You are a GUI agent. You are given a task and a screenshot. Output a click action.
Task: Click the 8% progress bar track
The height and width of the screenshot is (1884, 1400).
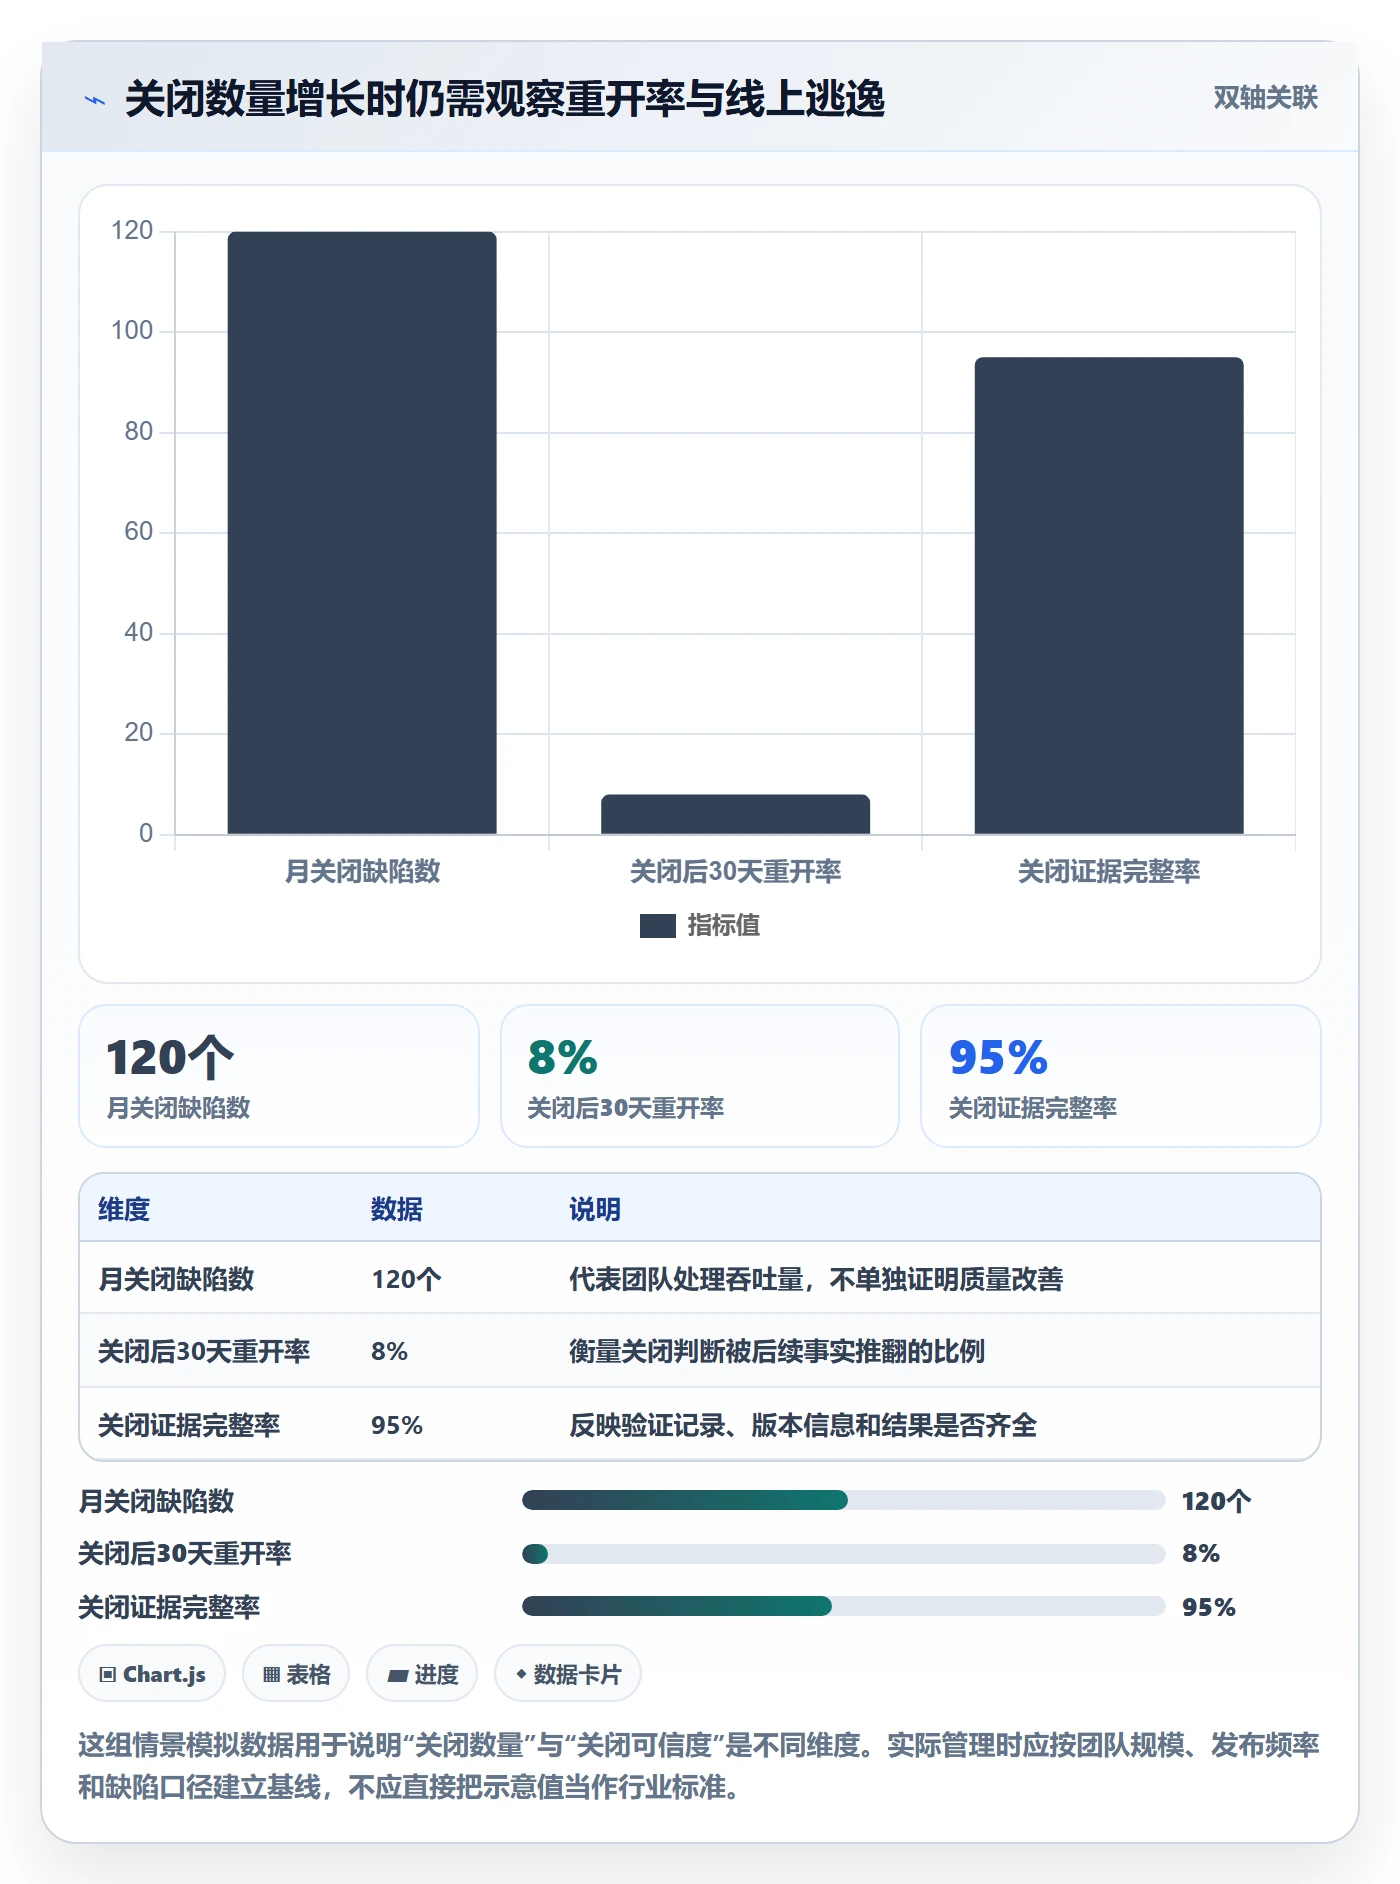844,1554
